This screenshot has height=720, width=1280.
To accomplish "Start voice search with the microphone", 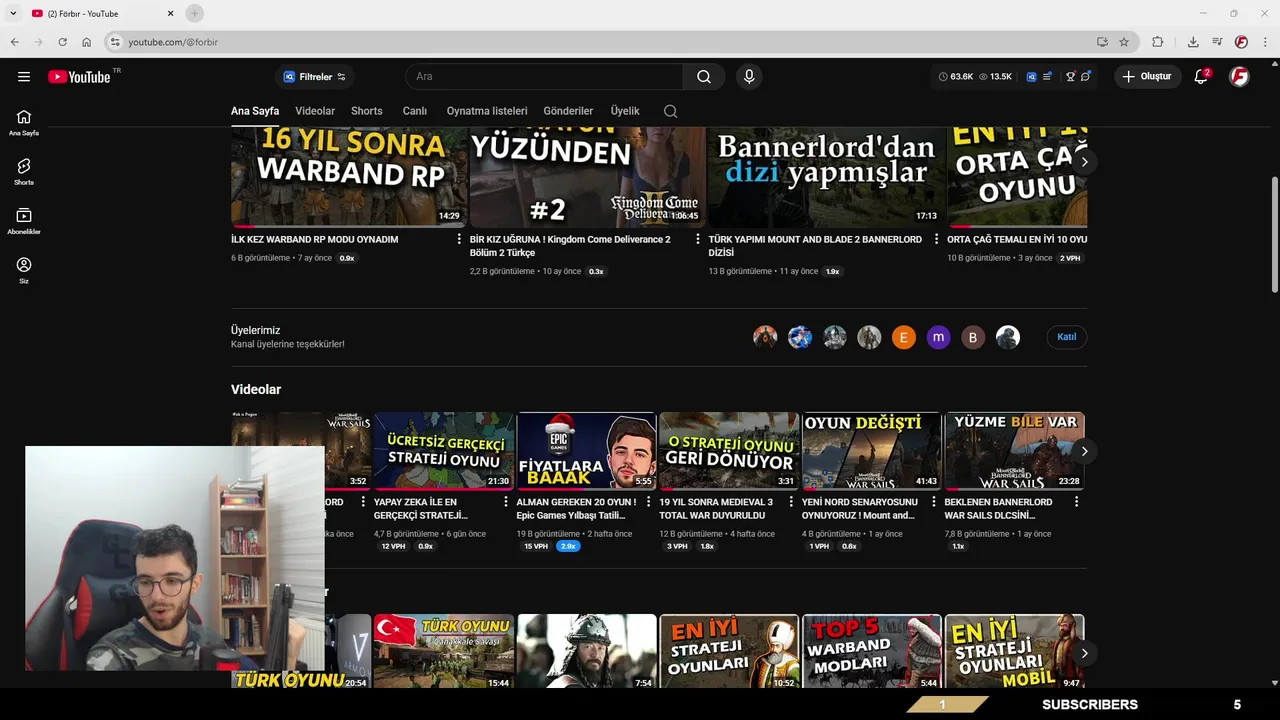I will (748, 77).
